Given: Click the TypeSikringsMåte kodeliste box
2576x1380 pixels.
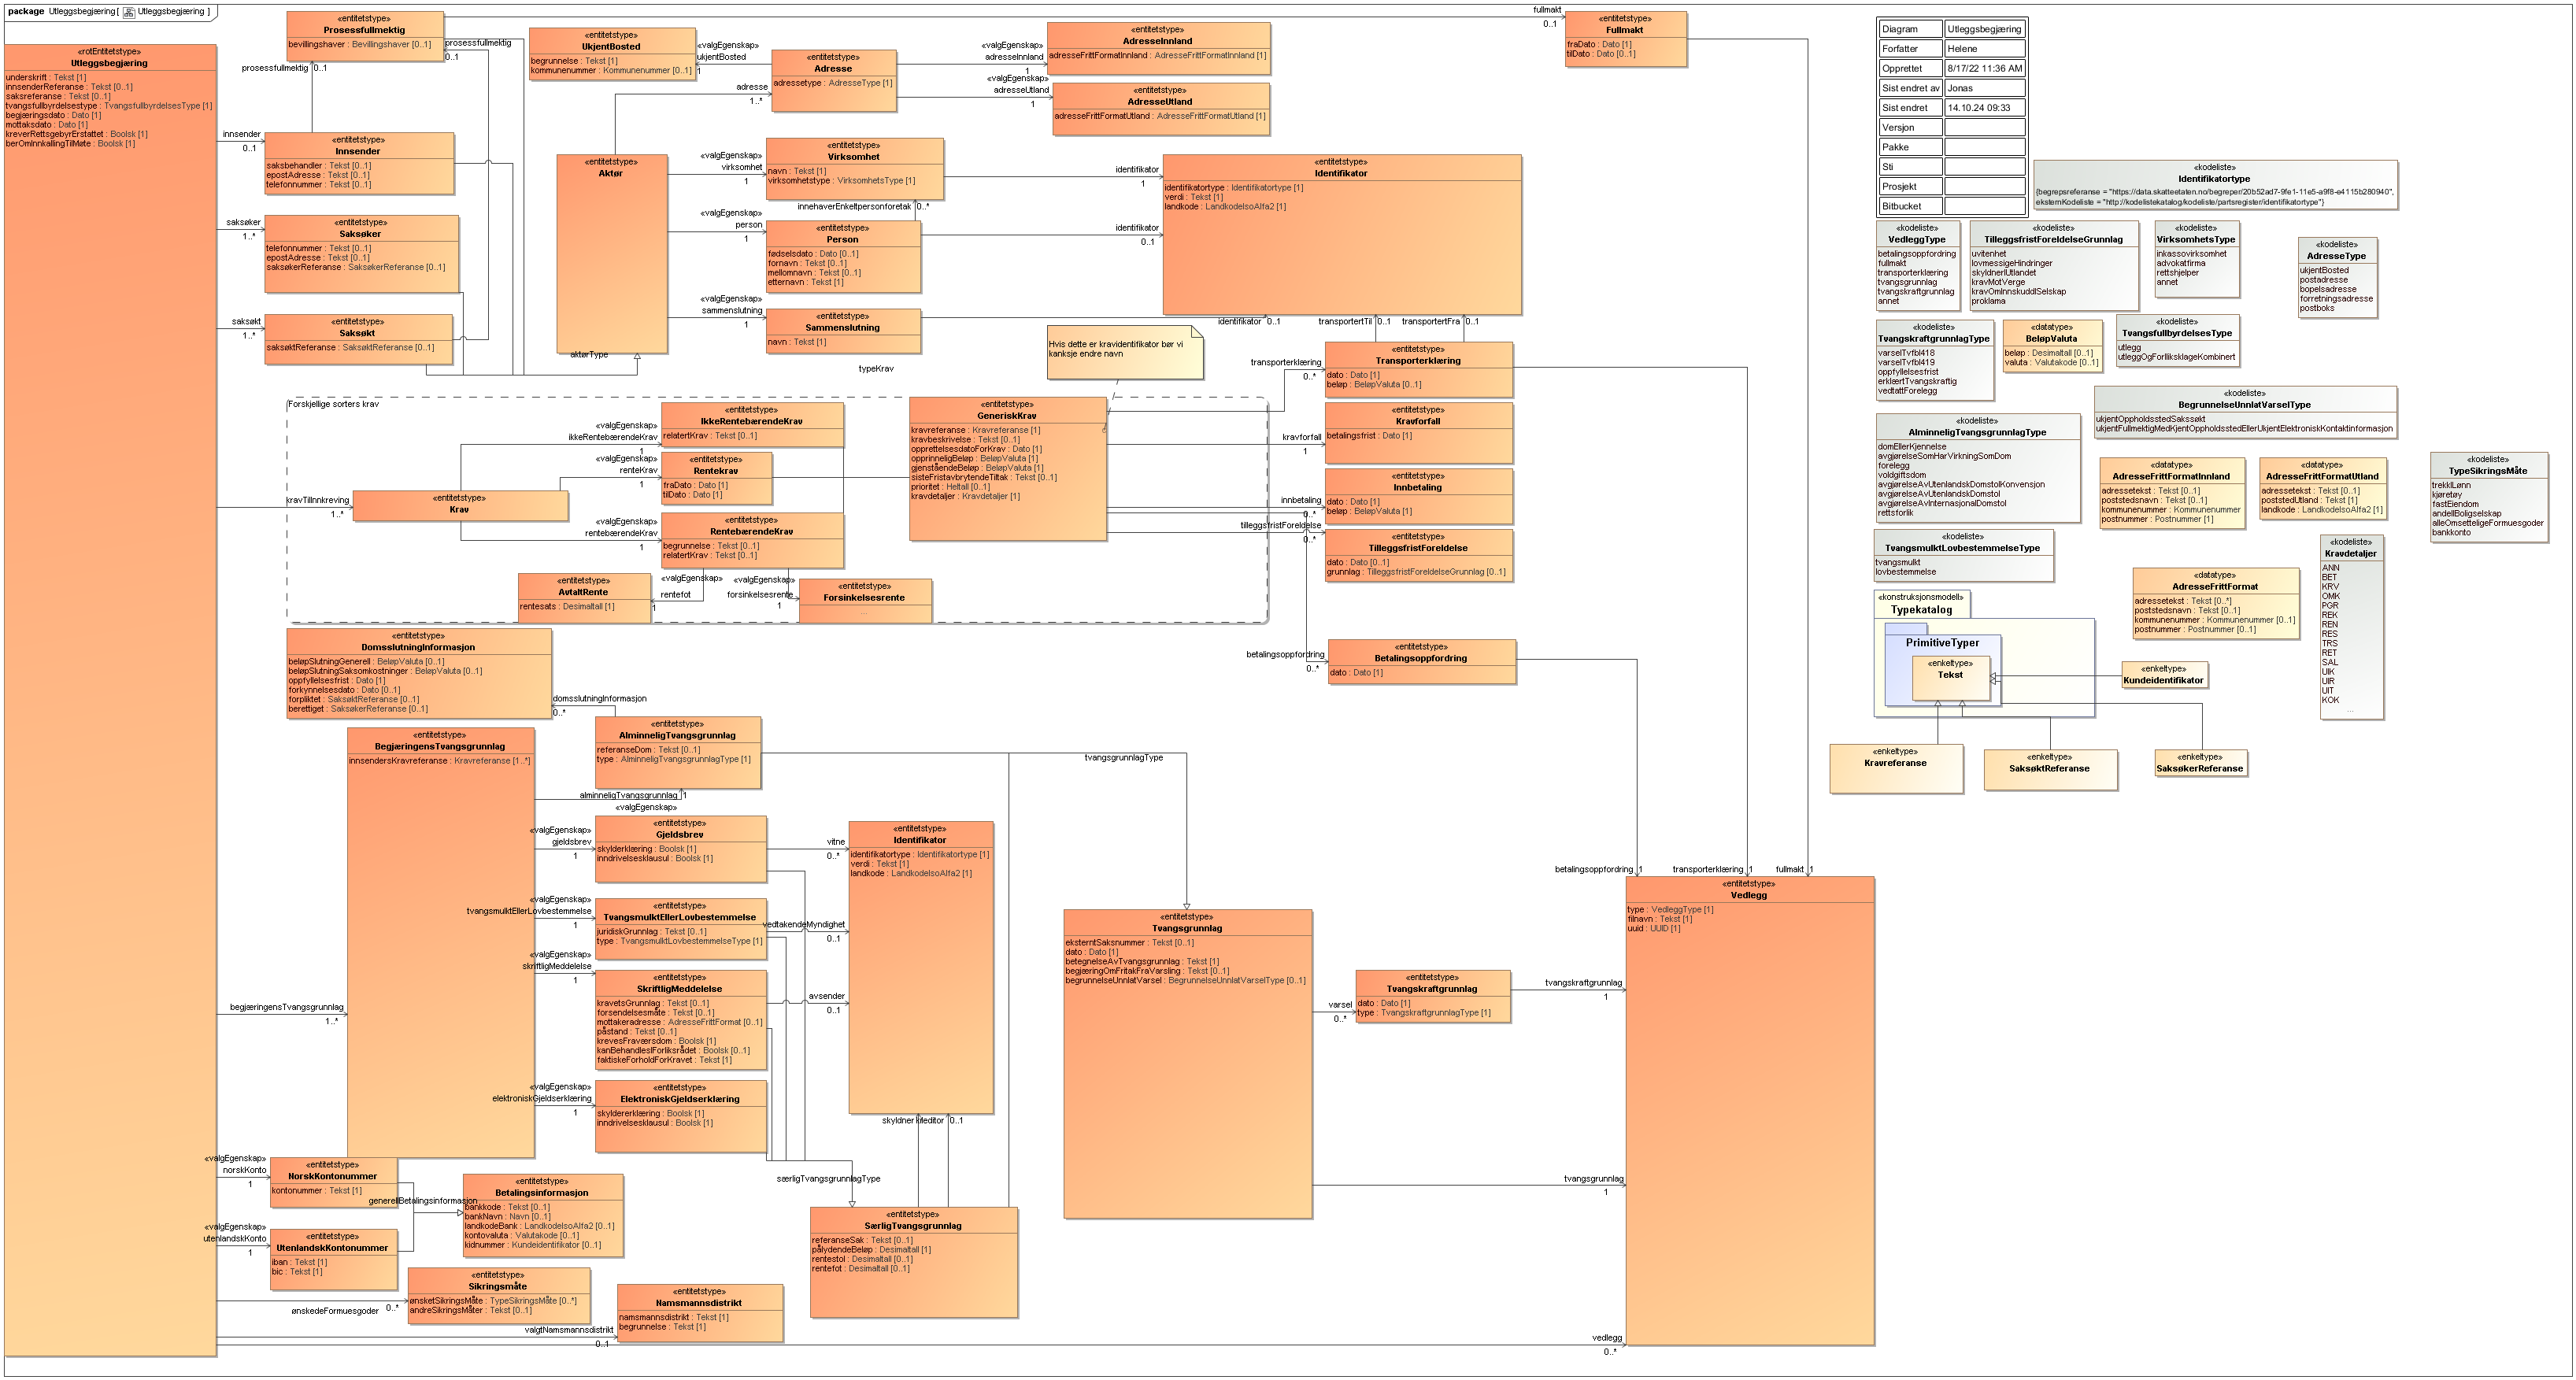Looking at the screenshot, I should (2488, 497).
